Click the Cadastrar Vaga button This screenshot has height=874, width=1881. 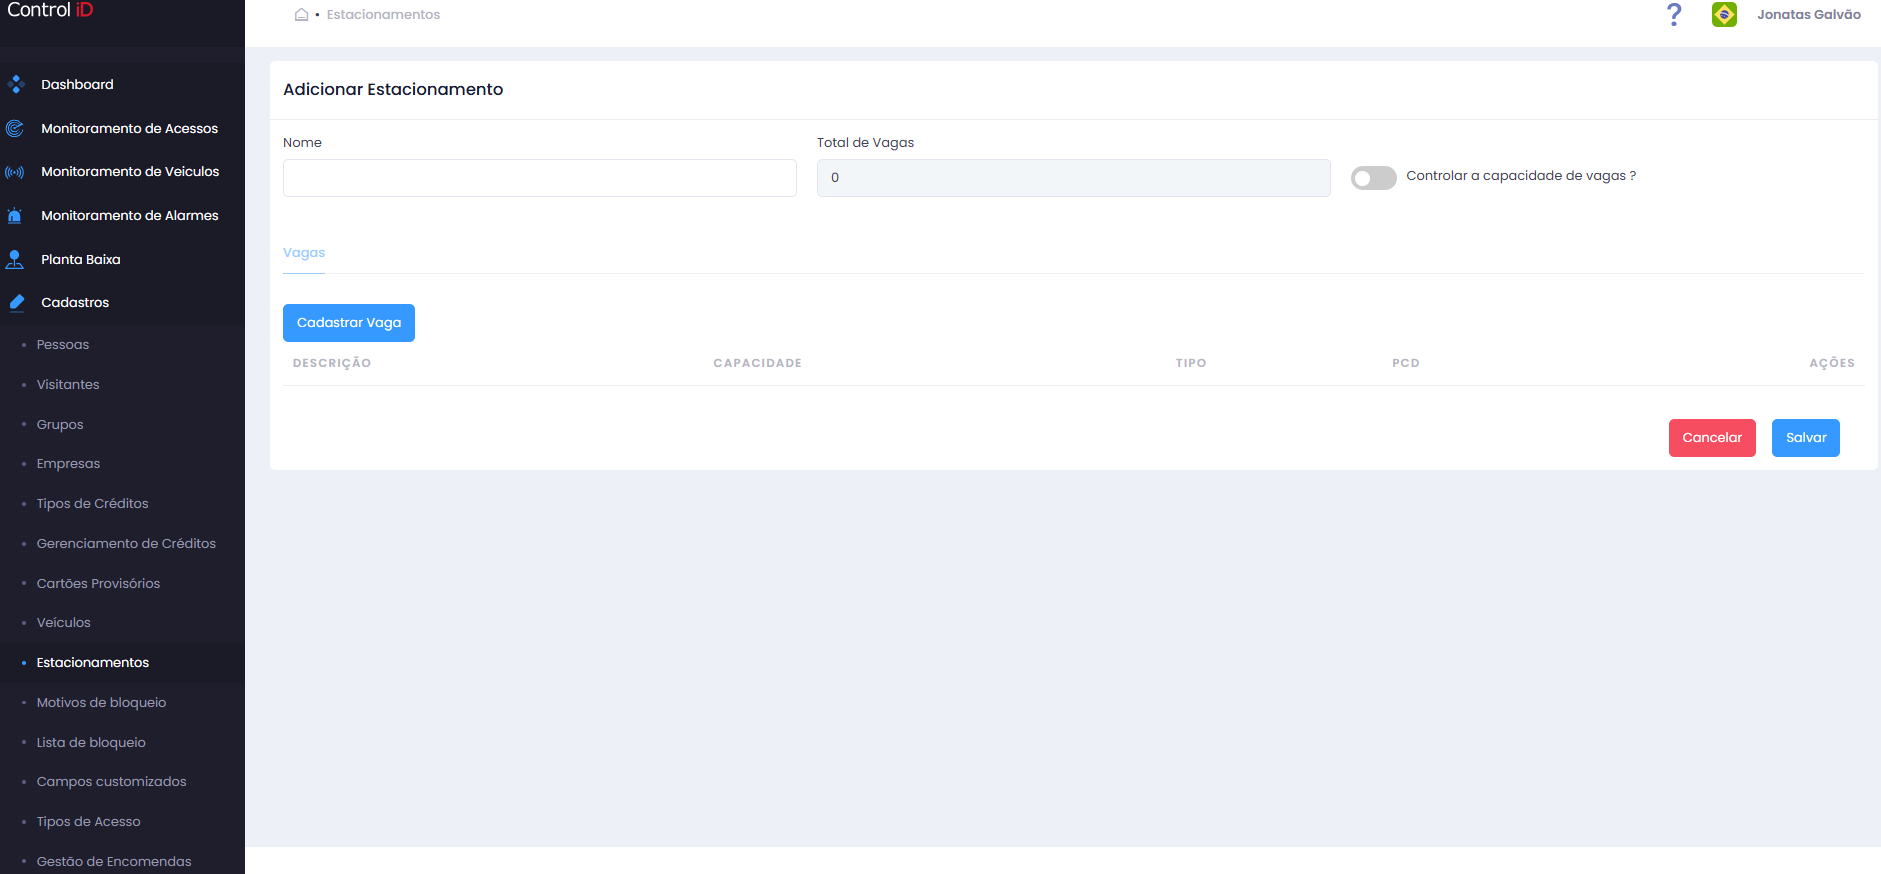[x=349, y=323]
